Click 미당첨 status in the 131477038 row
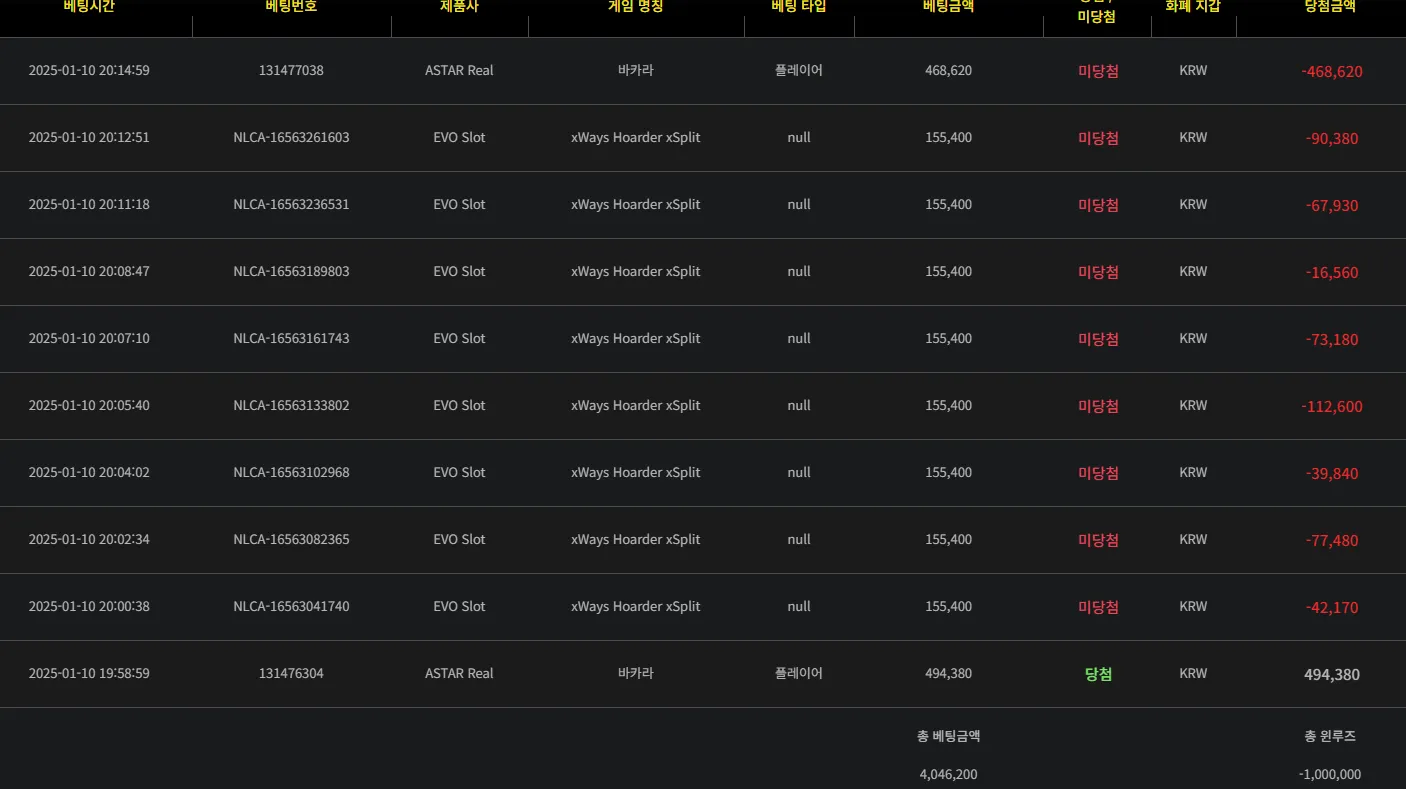This screenshot has width=1406, height=789. tap(1098, 71)
